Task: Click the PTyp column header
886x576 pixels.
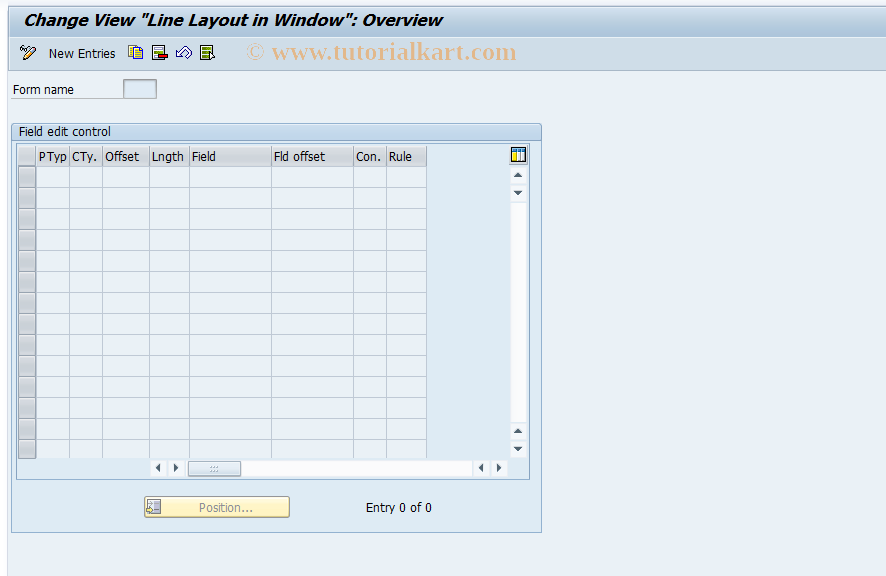Action: point(53,157)
